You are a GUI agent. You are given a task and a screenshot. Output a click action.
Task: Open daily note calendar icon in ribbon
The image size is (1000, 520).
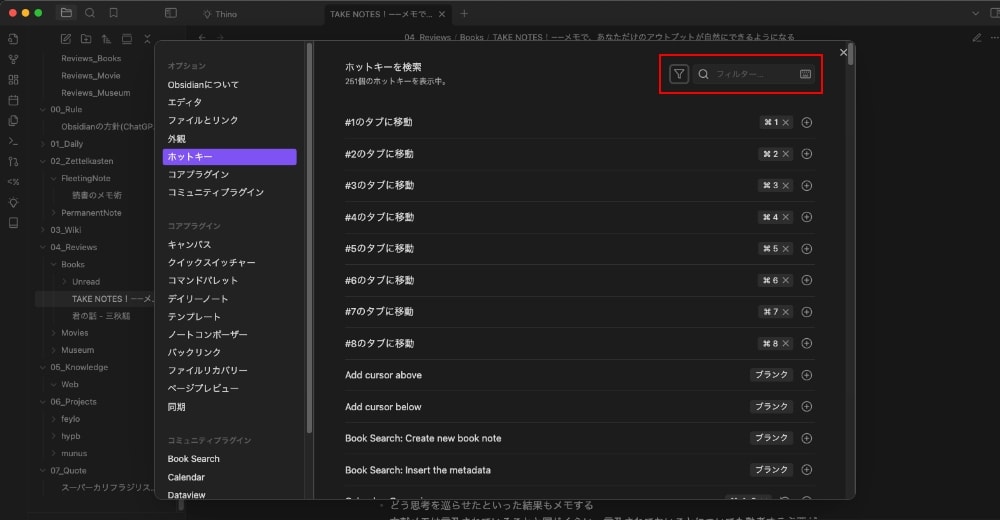pos(13,100)
